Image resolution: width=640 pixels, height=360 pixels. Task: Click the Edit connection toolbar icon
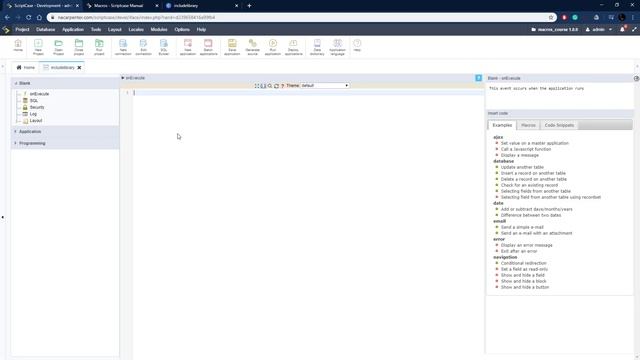(x=143, y=47)
